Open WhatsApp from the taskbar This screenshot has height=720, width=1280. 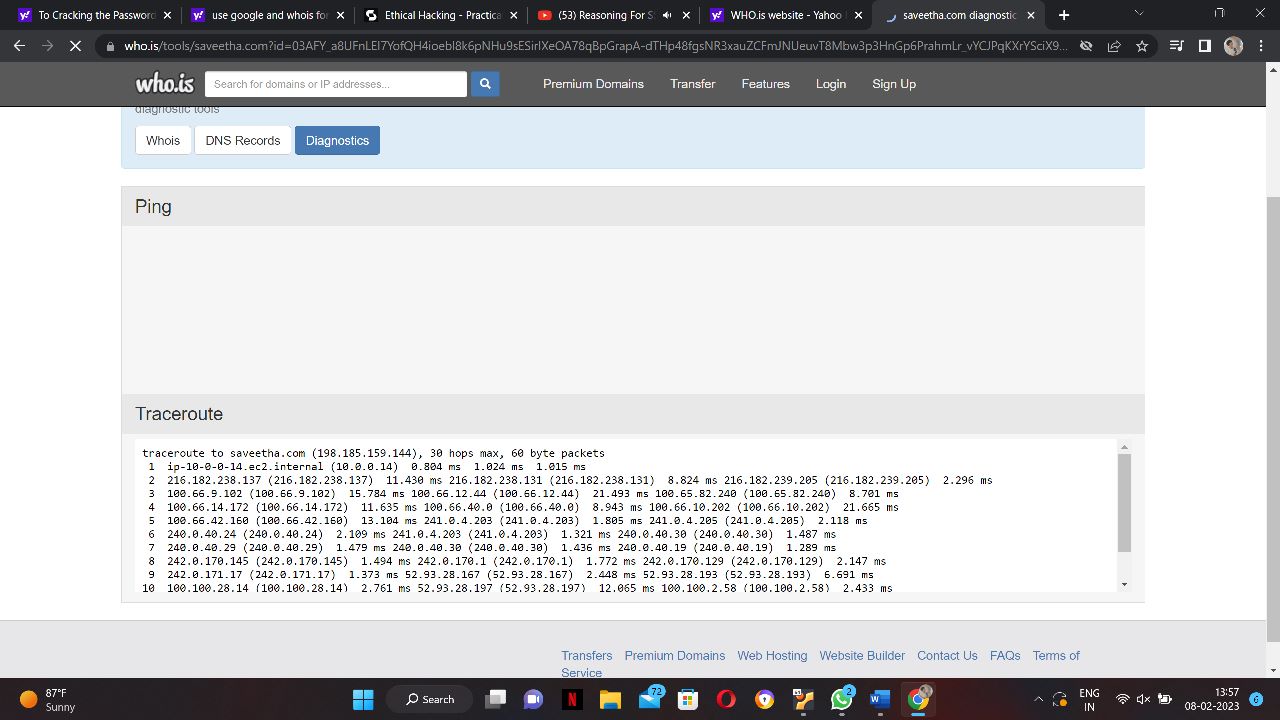coord(841,699)
